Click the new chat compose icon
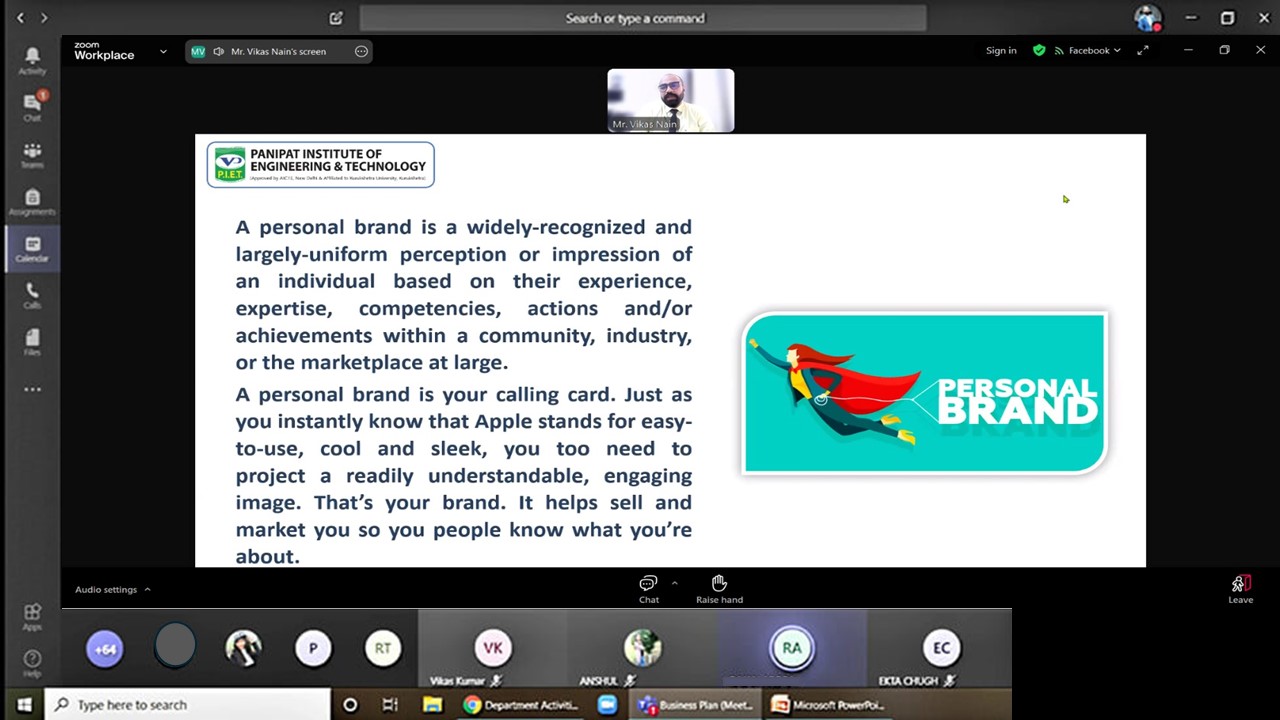Viewport: 1280px width, 720px height. click(x=336, y=18)
